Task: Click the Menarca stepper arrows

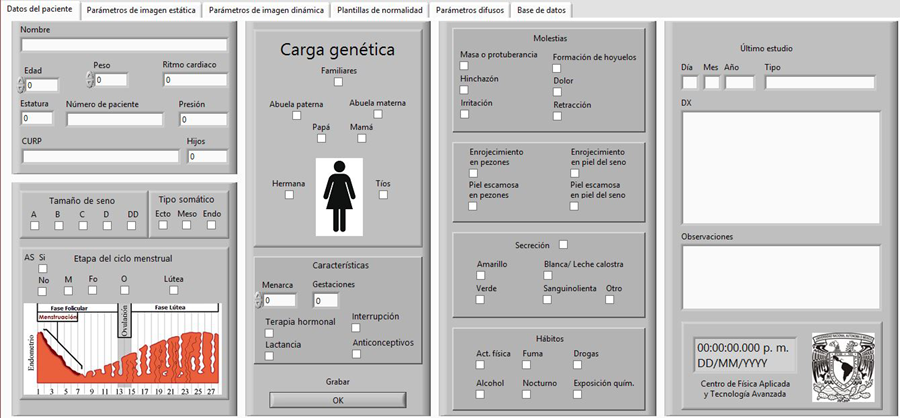Action: coord(264,300)
